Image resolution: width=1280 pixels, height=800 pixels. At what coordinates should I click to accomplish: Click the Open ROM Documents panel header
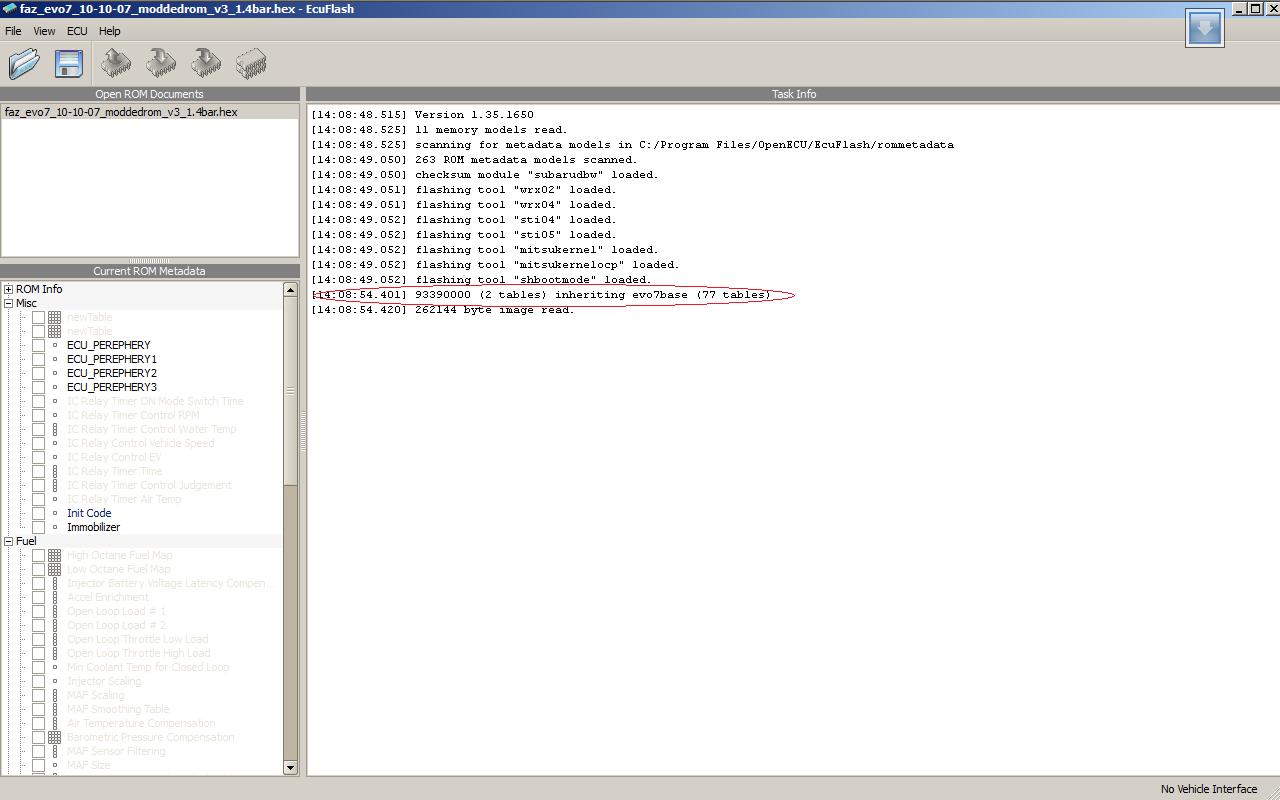point(150,94)
